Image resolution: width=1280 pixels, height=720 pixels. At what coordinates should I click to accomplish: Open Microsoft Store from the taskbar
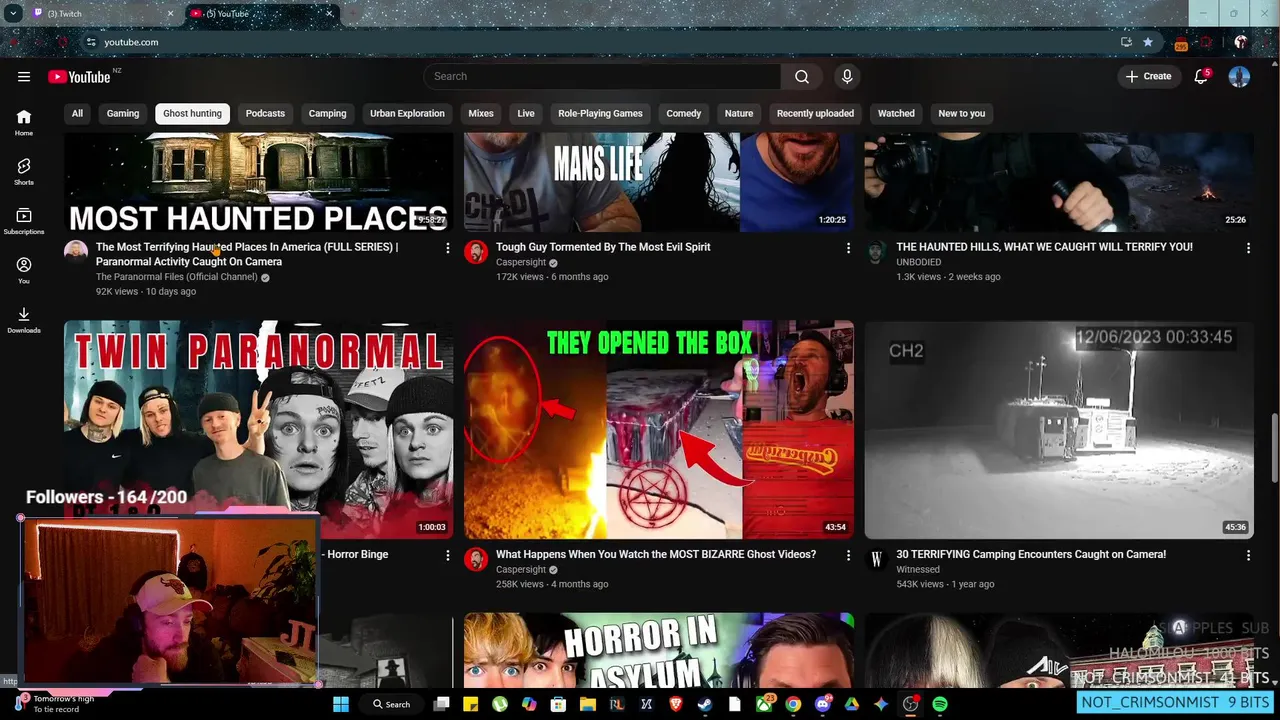pyautogui.click(x=558, y=704)
